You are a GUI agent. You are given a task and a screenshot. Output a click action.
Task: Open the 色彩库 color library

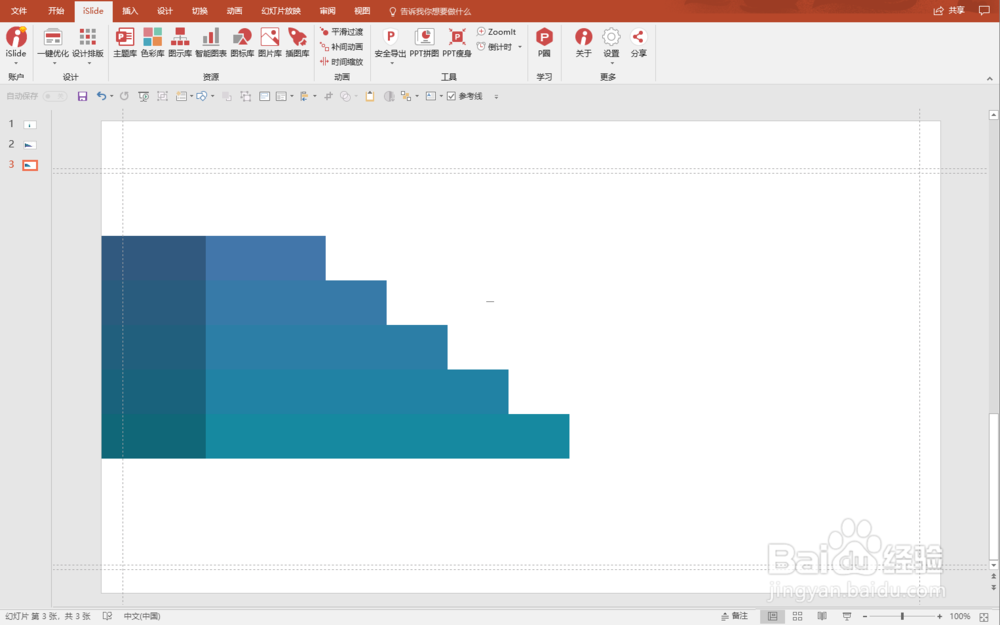[x=152, y=42]
